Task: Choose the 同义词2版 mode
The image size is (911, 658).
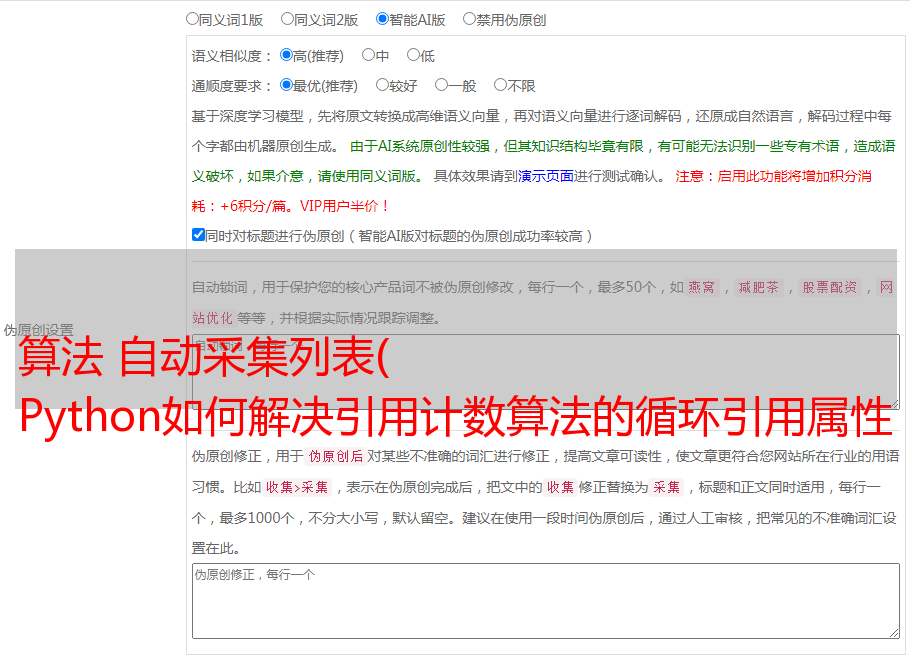Action: tap(287, 18)
